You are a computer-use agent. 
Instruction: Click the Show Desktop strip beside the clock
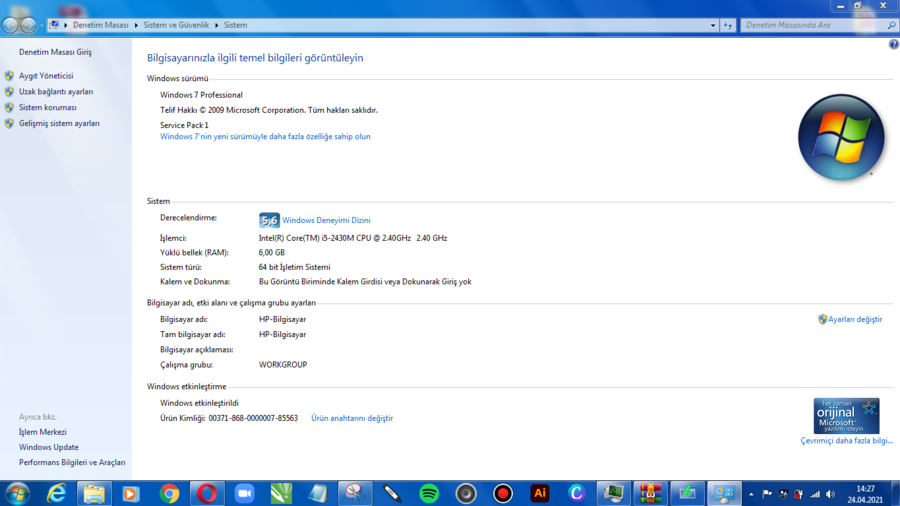click(x=895, y=494)
